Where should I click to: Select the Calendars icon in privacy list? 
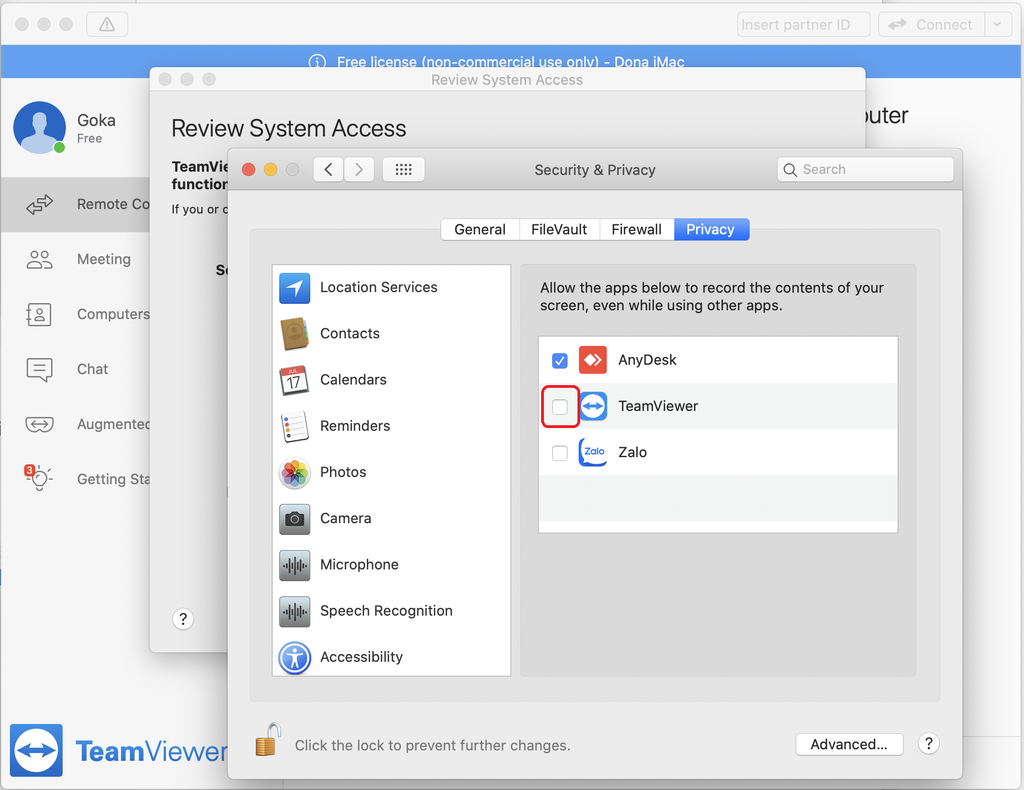(295, 380)
